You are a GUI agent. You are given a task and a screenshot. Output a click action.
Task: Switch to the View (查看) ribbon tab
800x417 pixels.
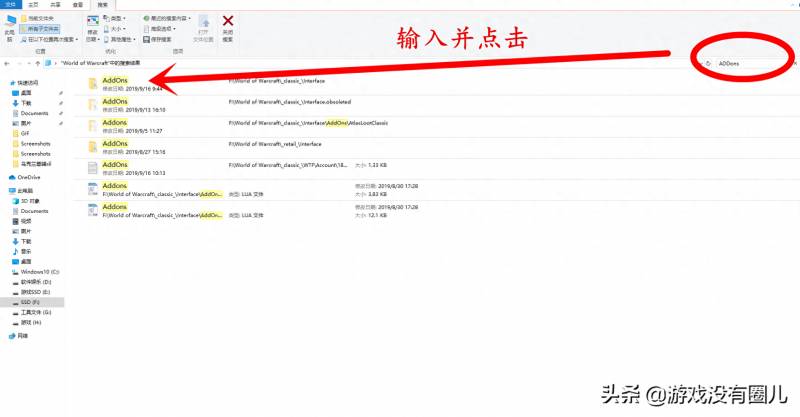(x=78, y=5)
